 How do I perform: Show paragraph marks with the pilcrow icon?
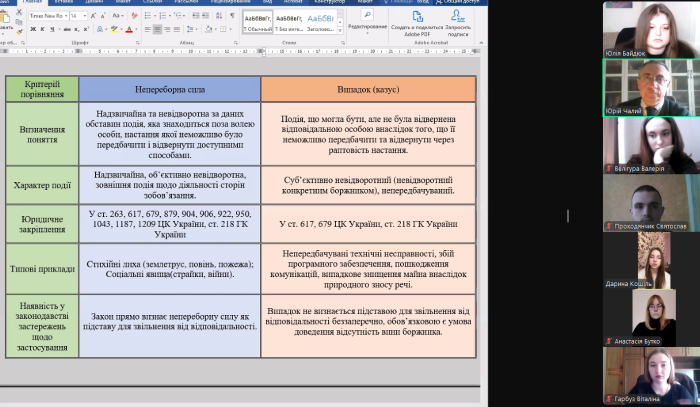232,17
